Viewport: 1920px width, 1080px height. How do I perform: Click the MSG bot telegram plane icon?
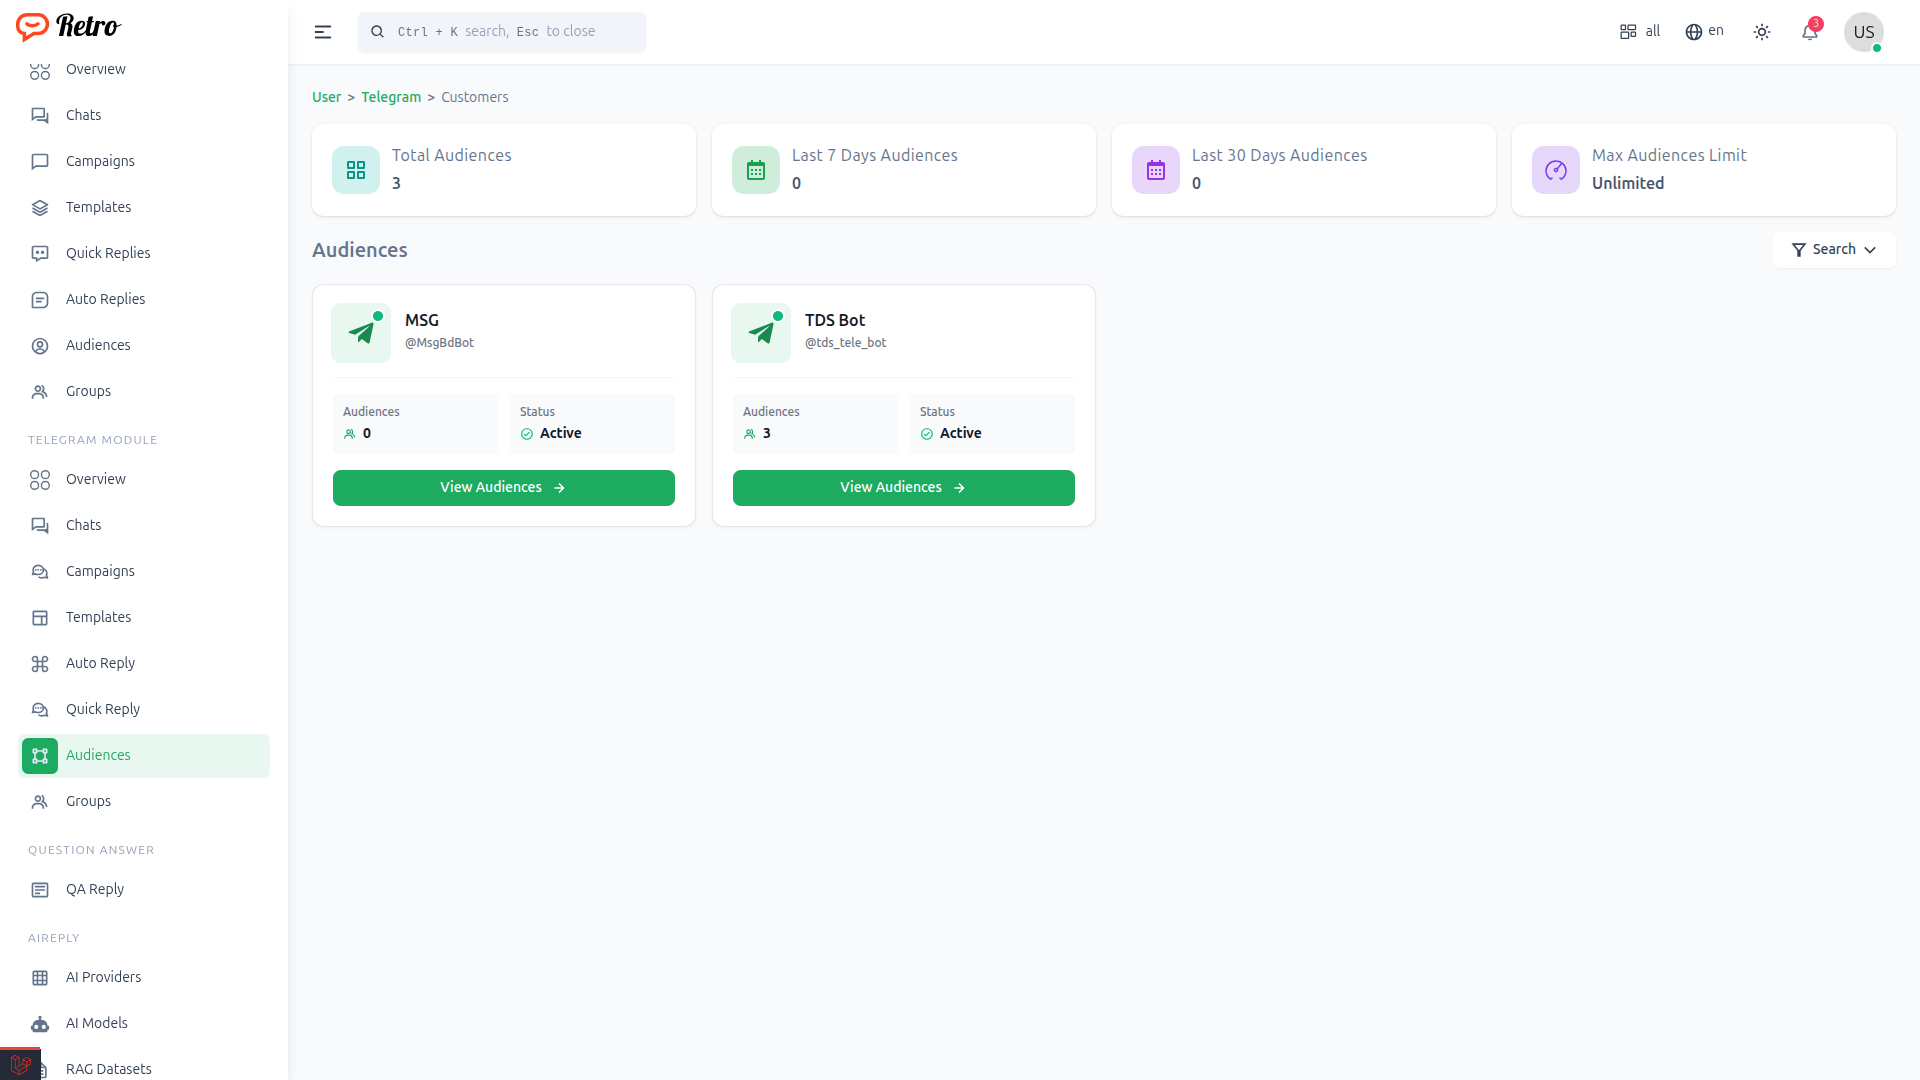click(361, 333)
